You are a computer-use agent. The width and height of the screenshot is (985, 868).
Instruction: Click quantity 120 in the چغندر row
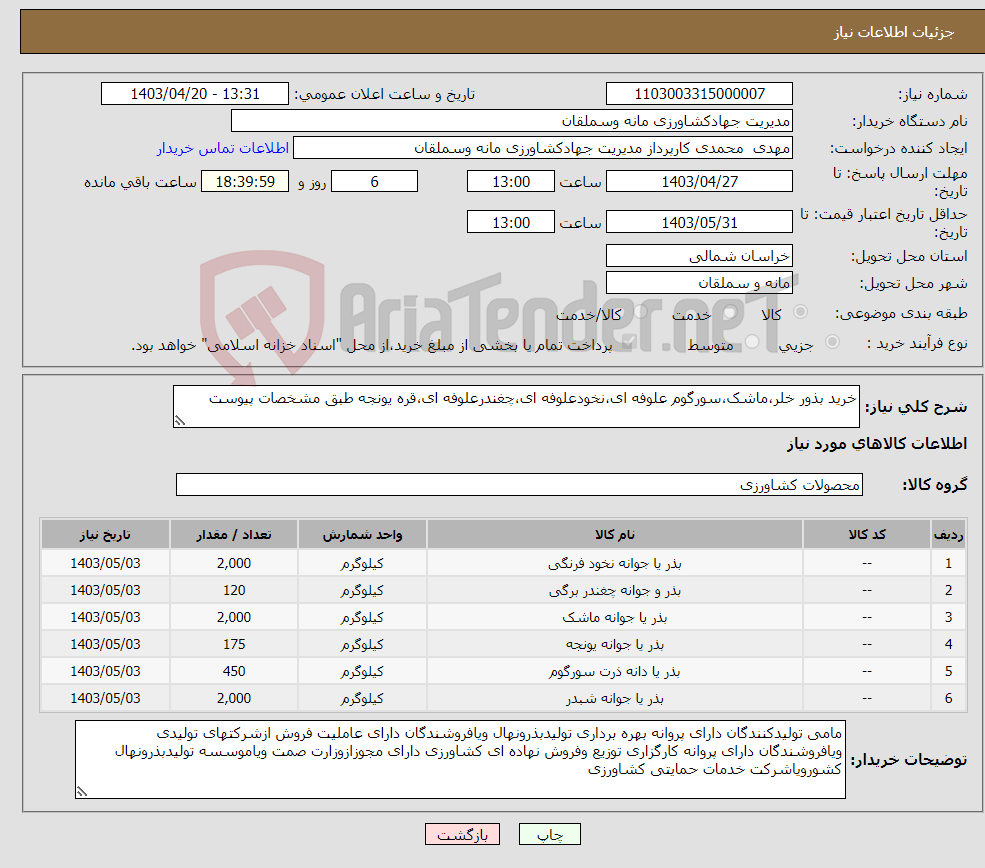point(234,590)
